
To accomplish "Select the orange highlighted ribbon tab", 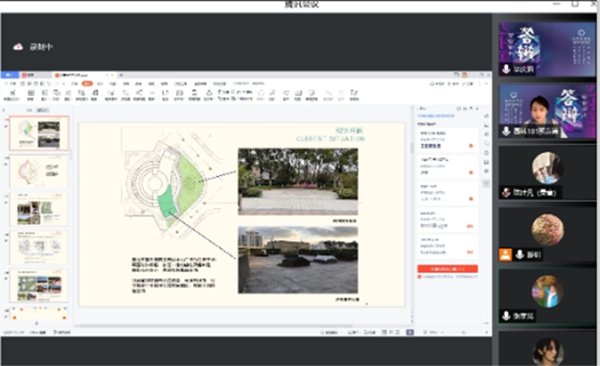I will (x=87, y=83).
